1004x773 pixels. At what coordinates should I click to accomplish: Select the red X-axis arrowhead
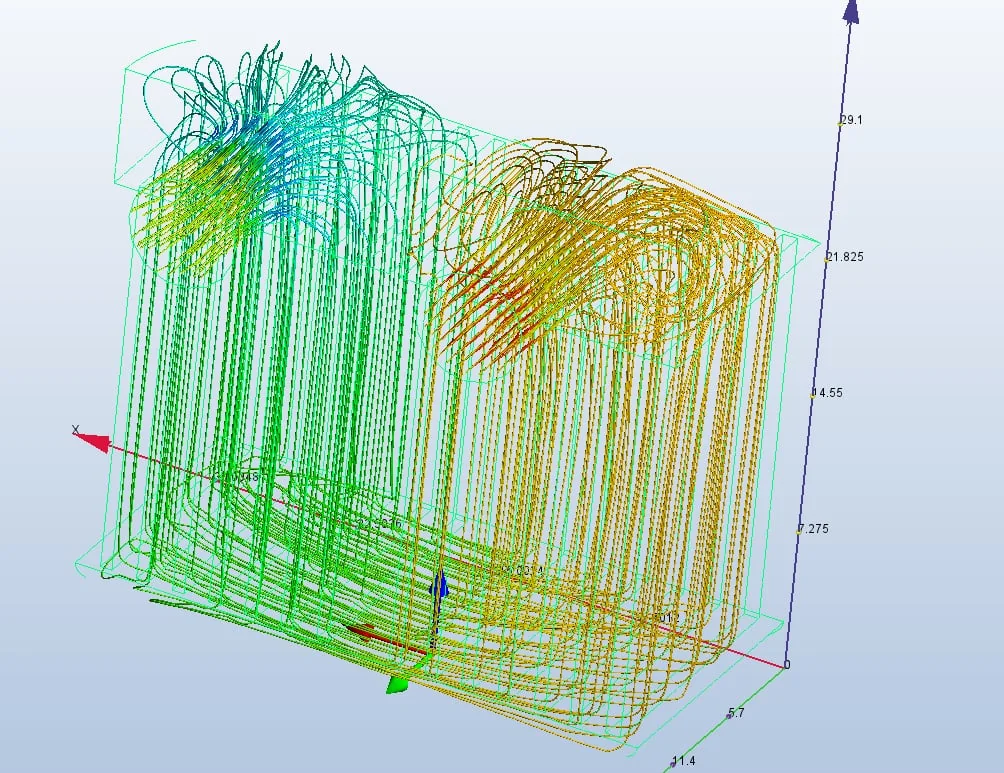point(93,442)
